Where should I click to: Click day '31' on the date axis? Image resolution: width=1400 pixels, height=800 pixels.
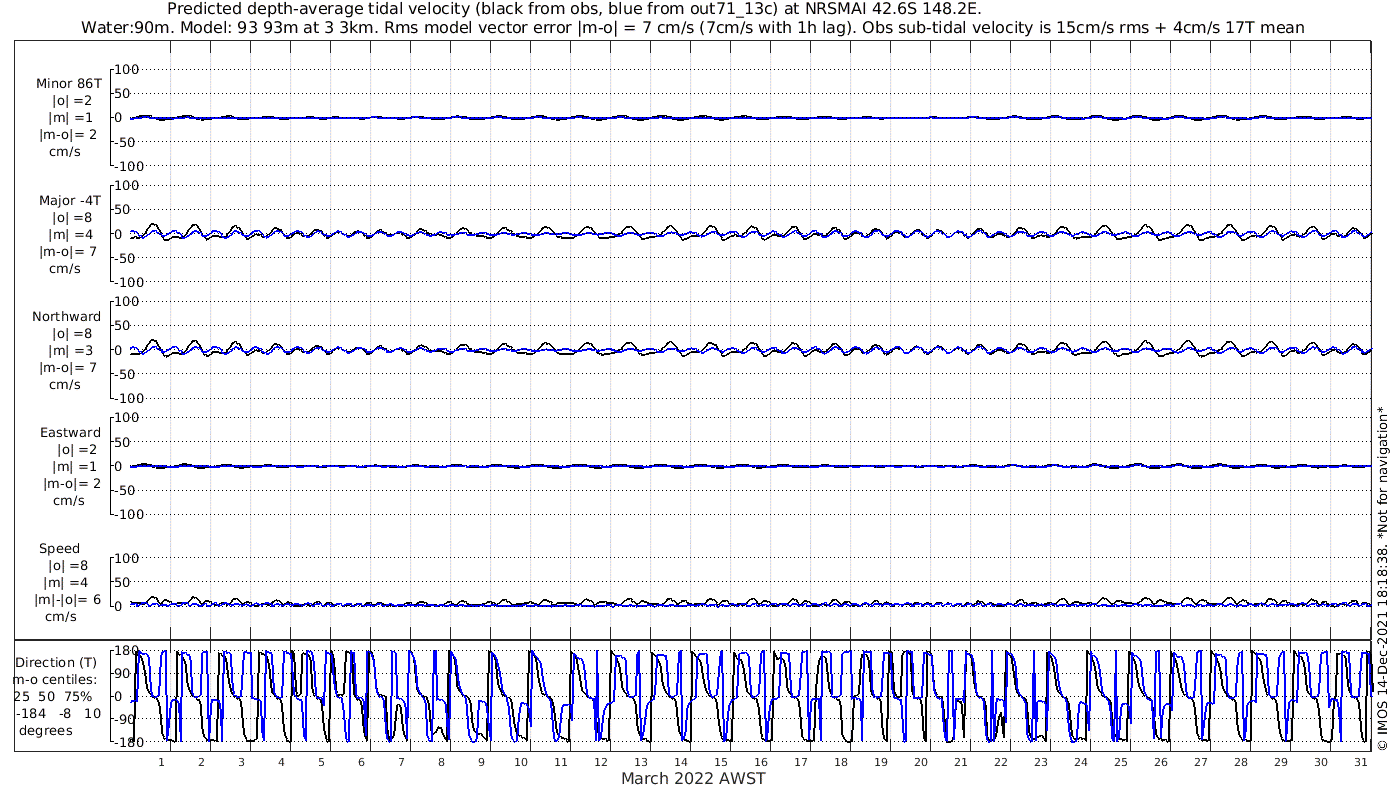(1361, 762)
